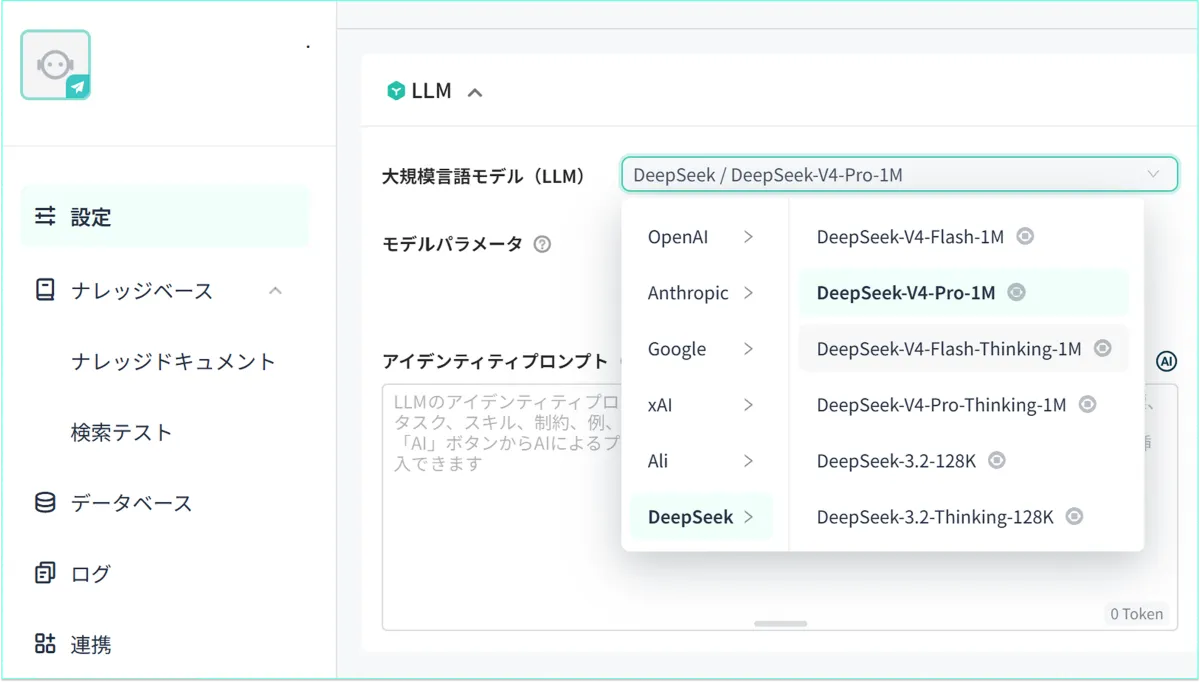Click the ログ icon in sidebar

[45, 573]
